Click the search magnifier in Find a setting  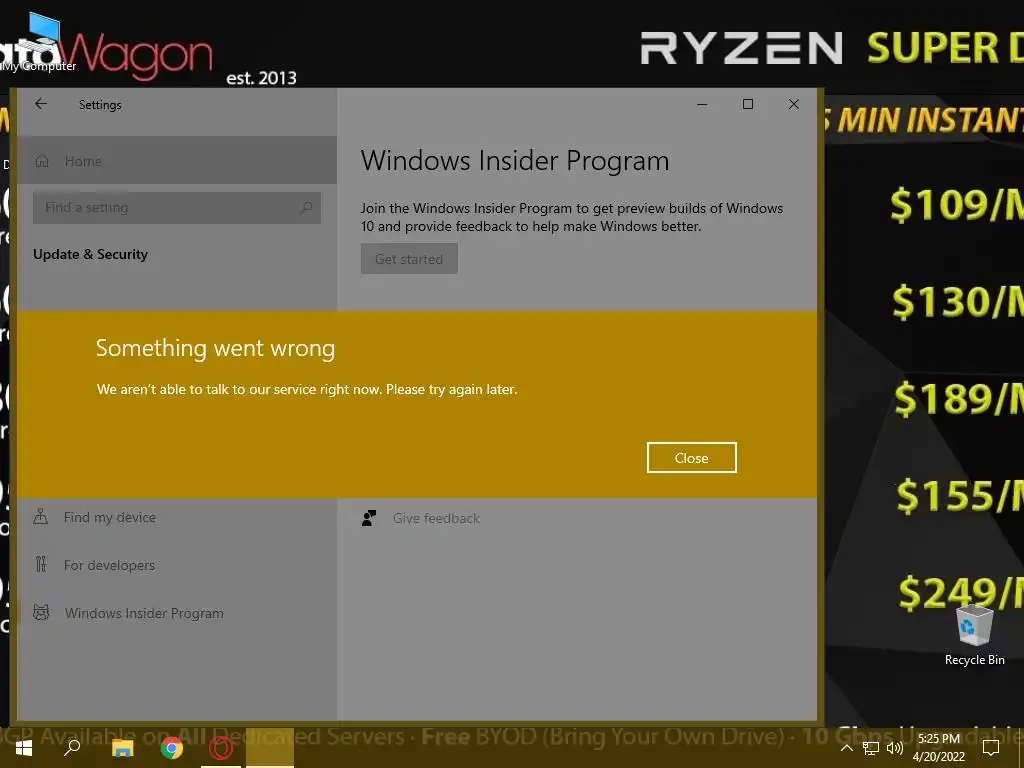tap(306, 208)
